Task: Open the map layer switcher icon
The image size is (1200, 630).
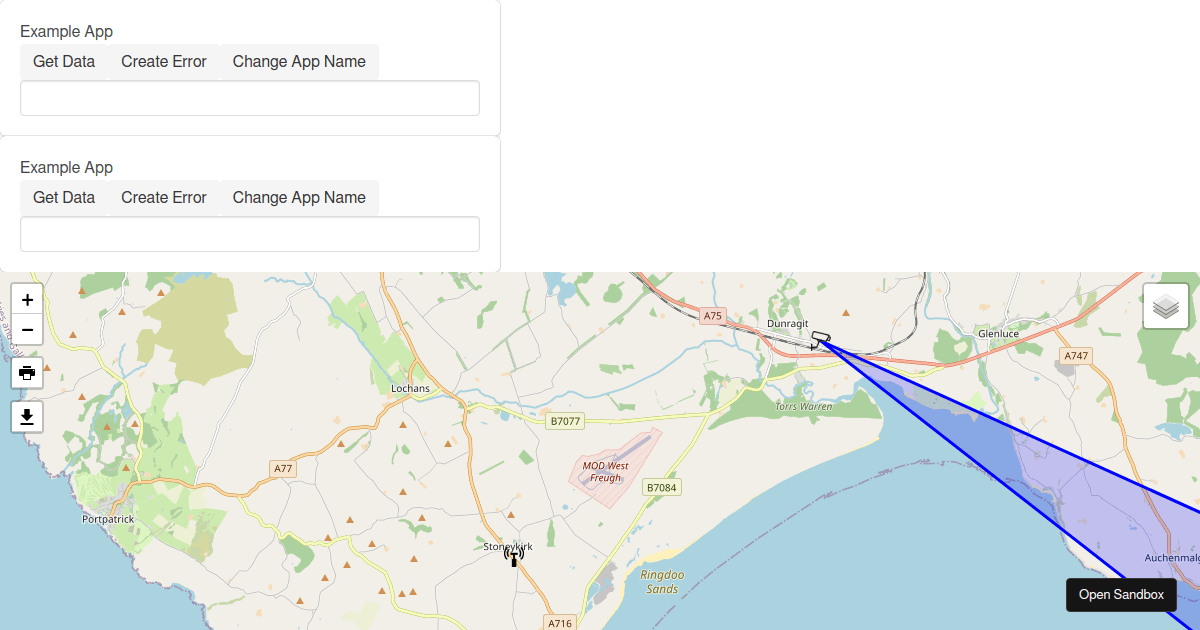Action: tap(1164, 306)
